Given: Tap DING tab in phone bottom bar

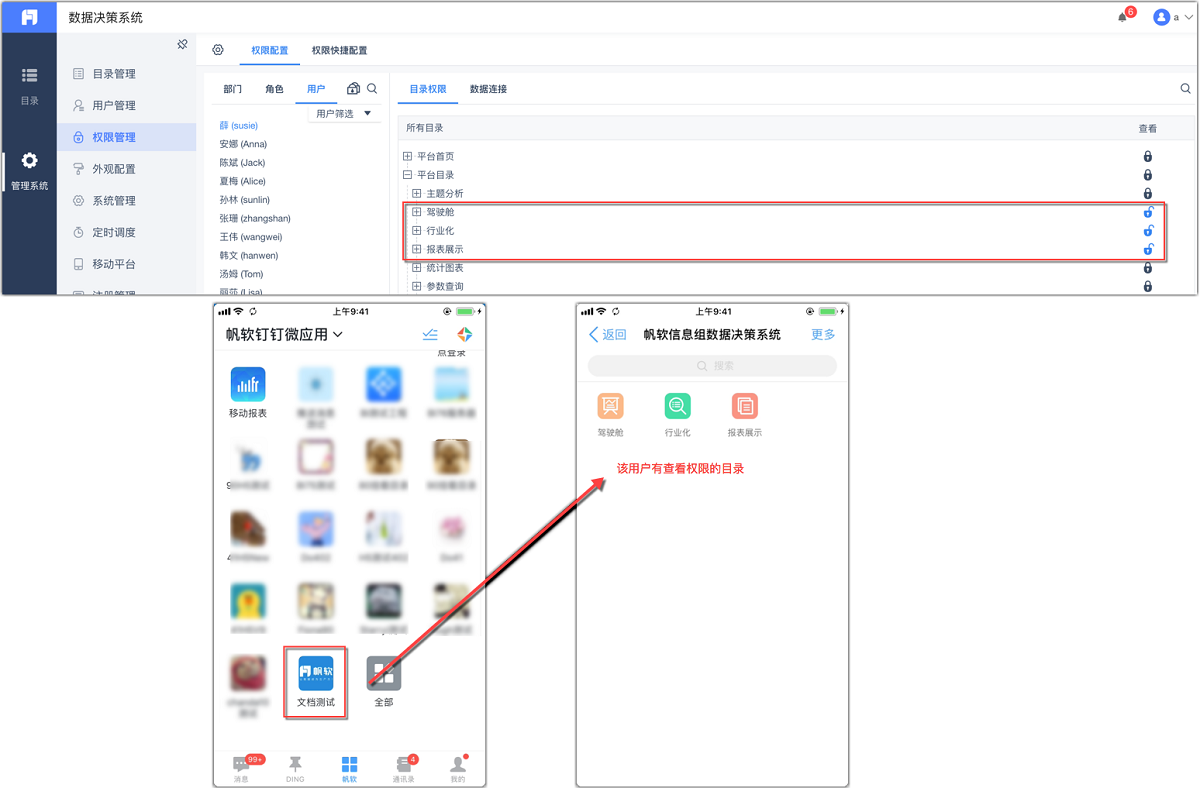Looking at the screenshot, I should point(295,768).
